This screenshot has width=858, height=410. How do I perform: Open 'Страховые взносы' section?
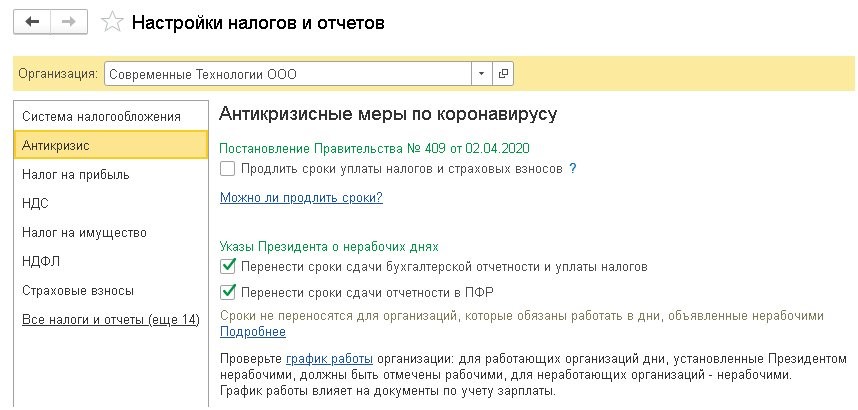point(78,290)
